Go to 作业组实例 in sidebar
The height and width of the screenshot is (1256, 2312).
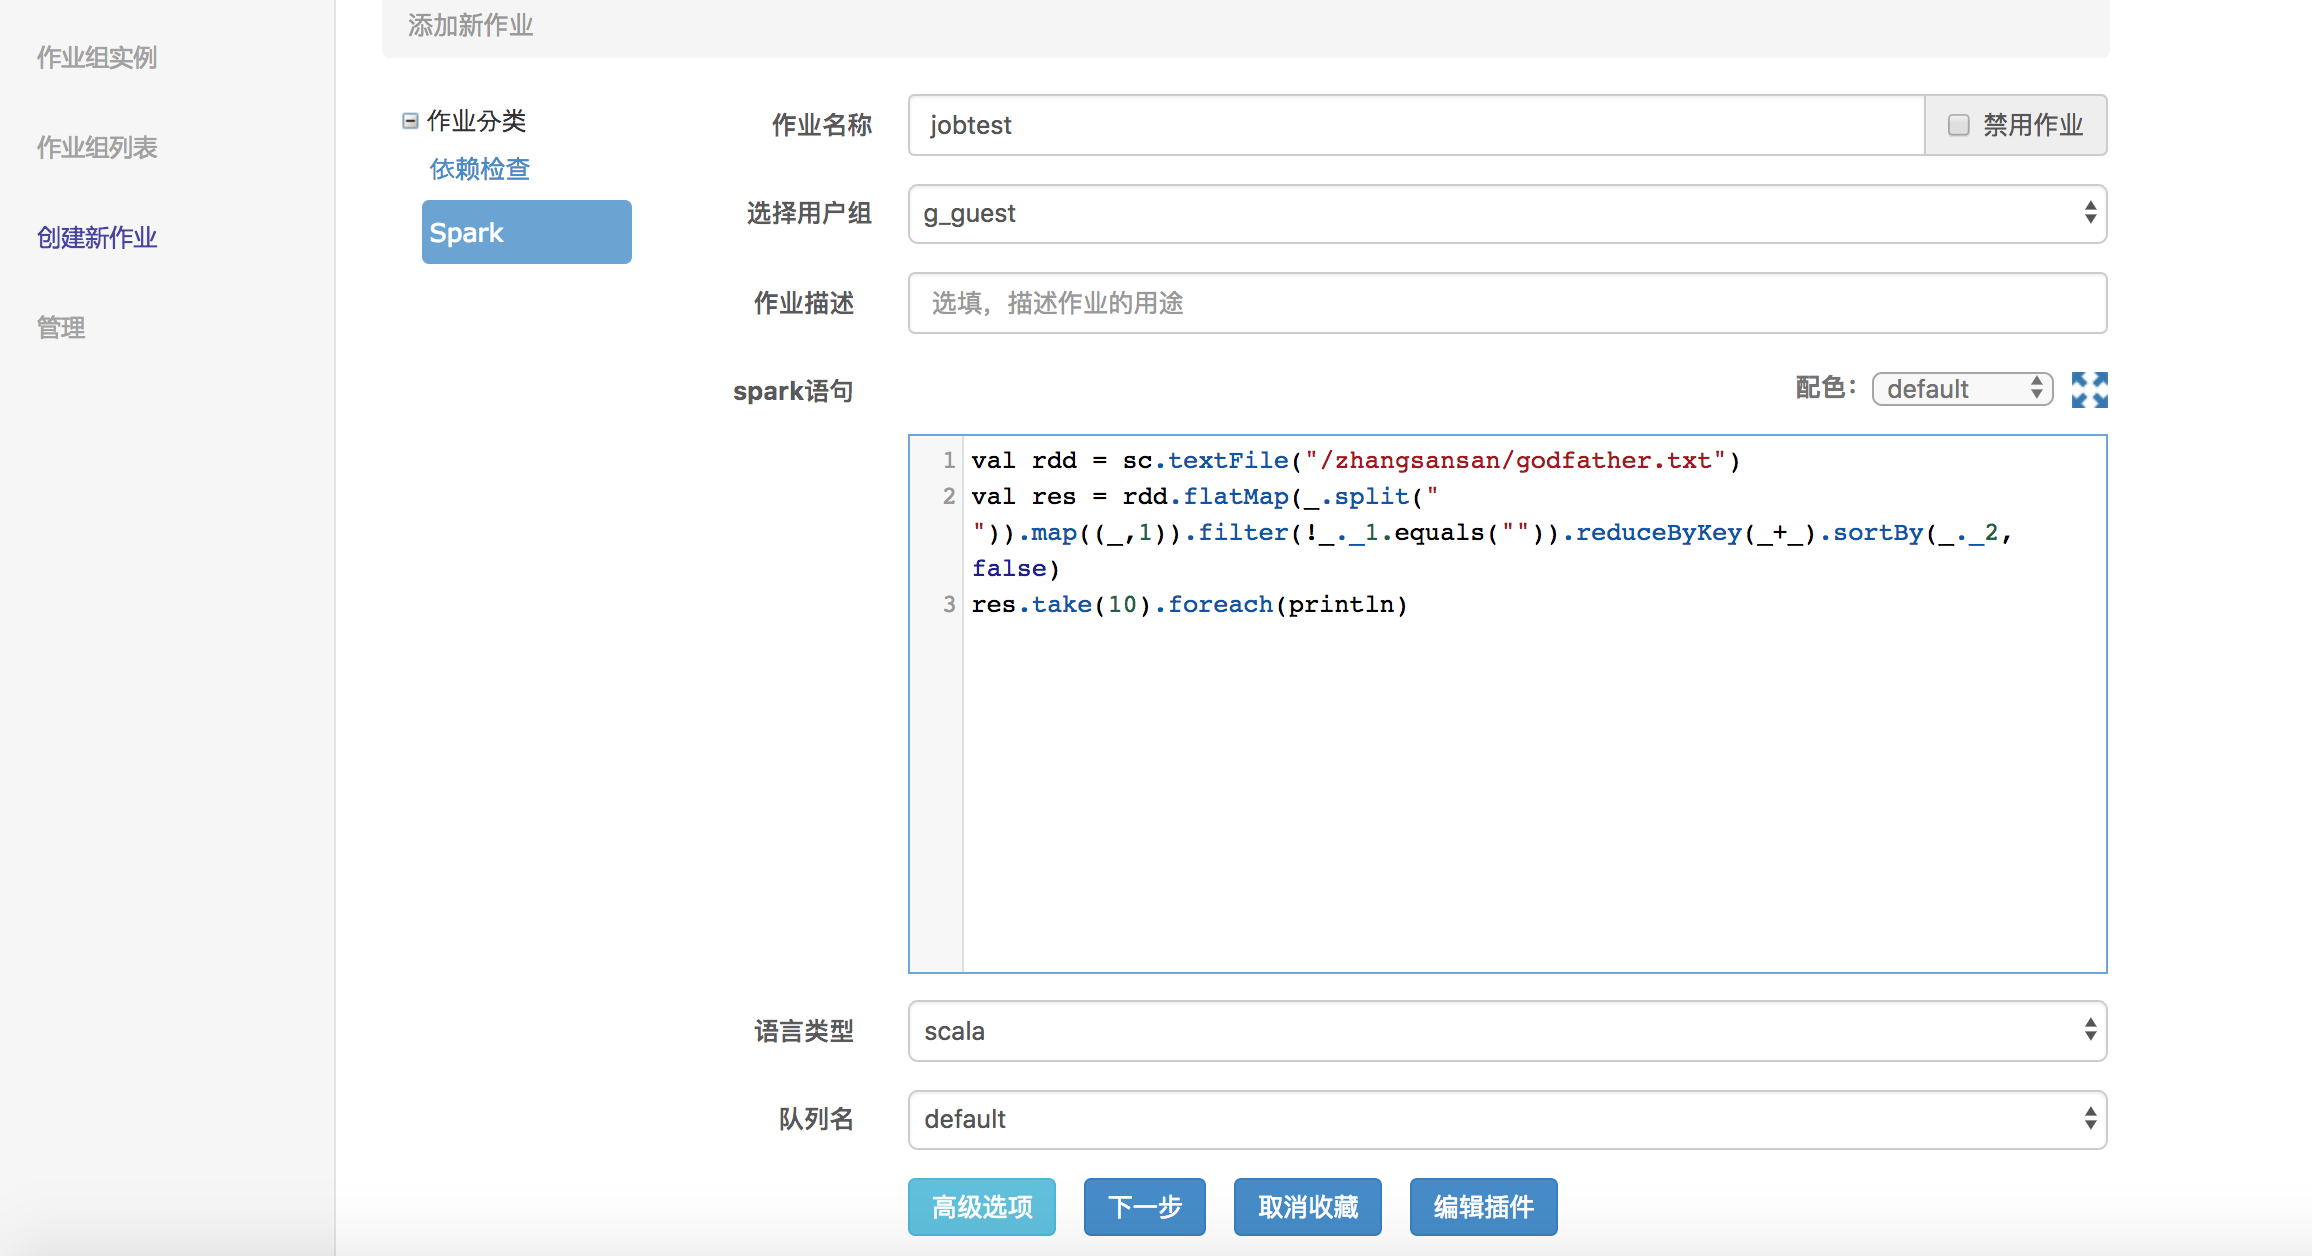tap(97, 58)
